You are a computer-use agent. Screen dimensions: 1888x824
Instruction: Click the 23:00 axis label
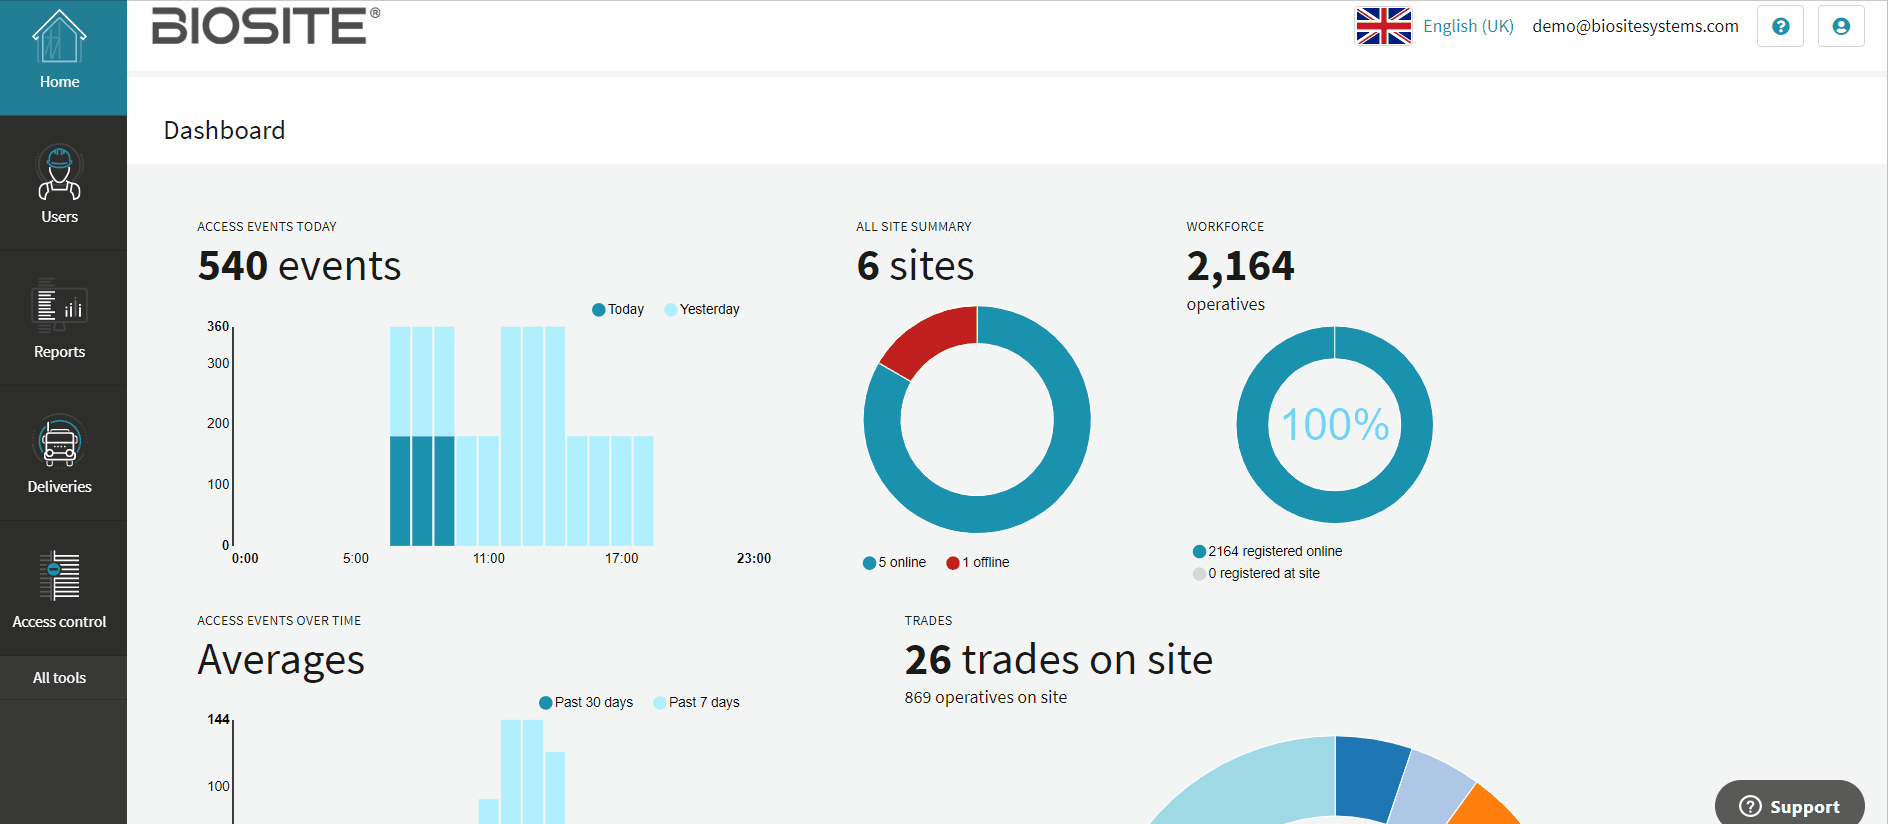754,558
